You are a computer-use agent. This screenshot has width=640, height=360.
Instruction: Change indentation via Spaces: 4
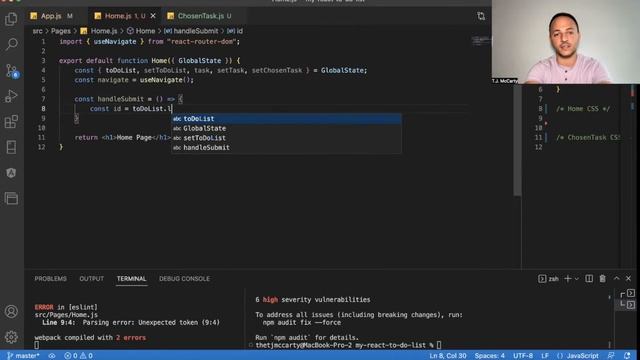(x=489, y=356)
